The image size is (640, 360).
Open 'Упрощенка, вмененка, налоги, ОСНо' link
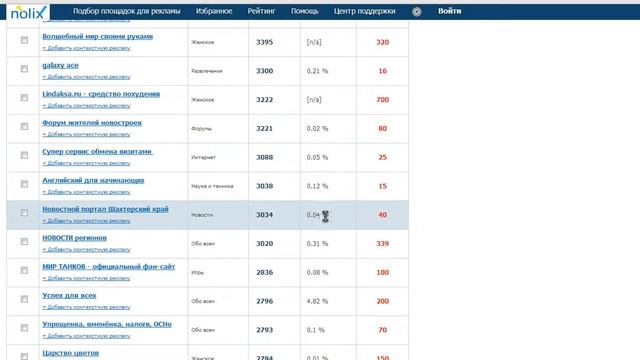click(x=107, y=324)
